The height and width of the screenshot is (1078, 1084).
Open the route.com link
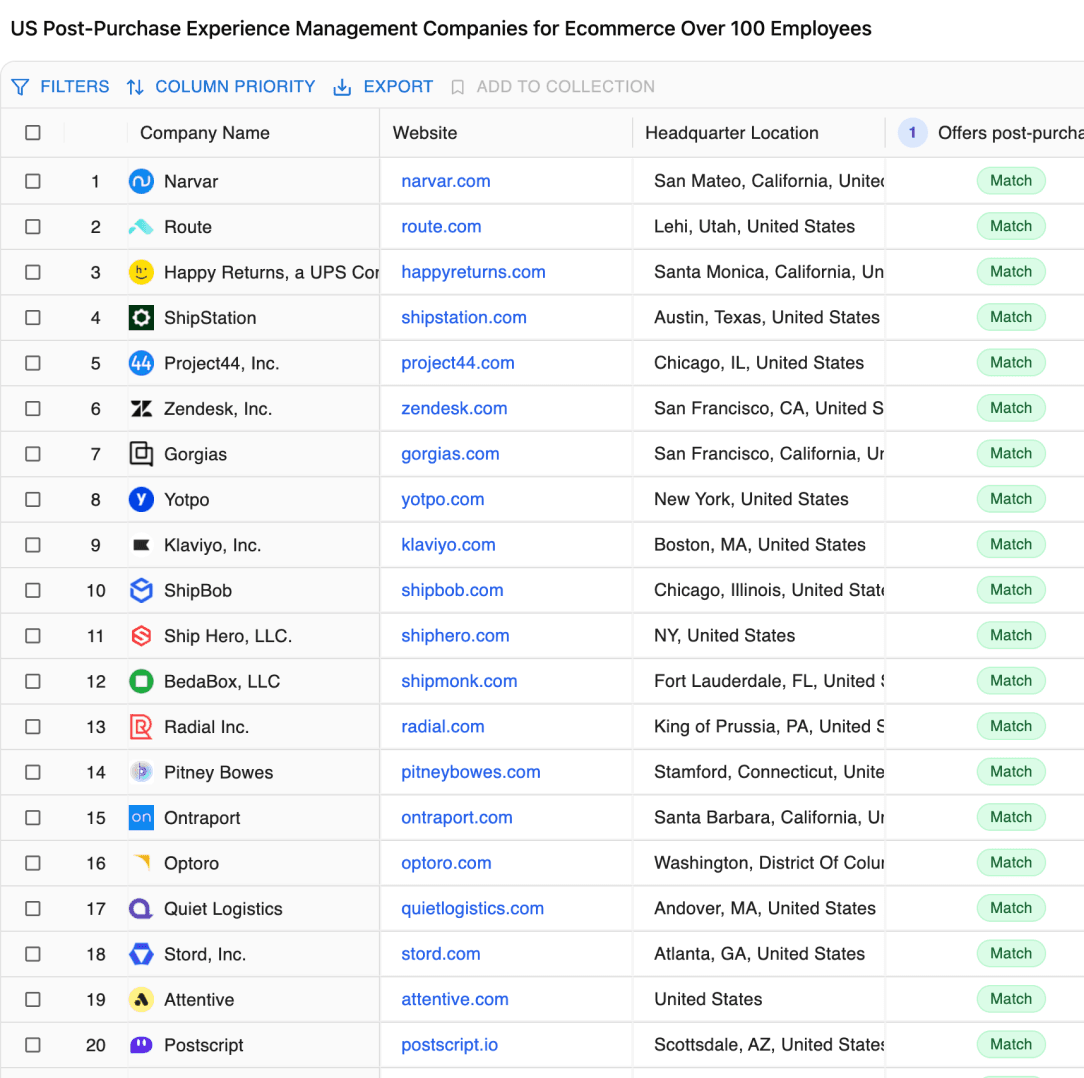click(441, 227)
